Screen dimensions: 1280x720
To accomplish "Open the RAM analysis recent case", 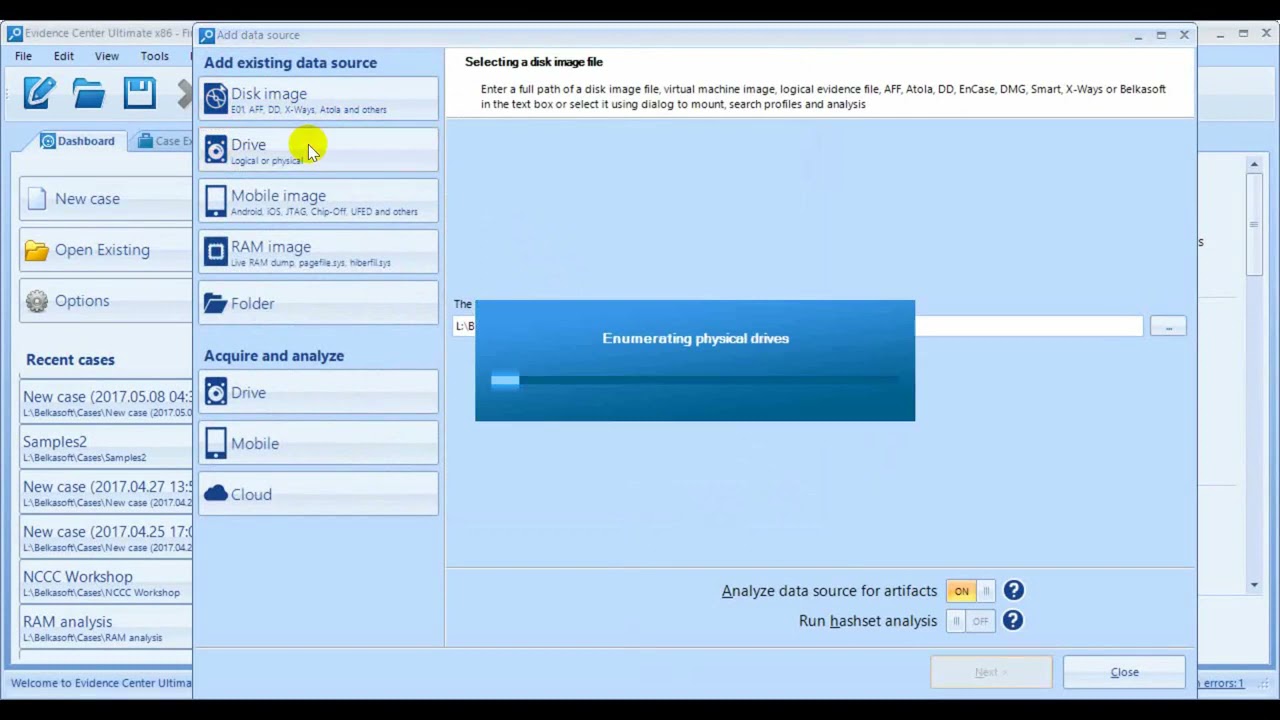I will pos(106,628).
